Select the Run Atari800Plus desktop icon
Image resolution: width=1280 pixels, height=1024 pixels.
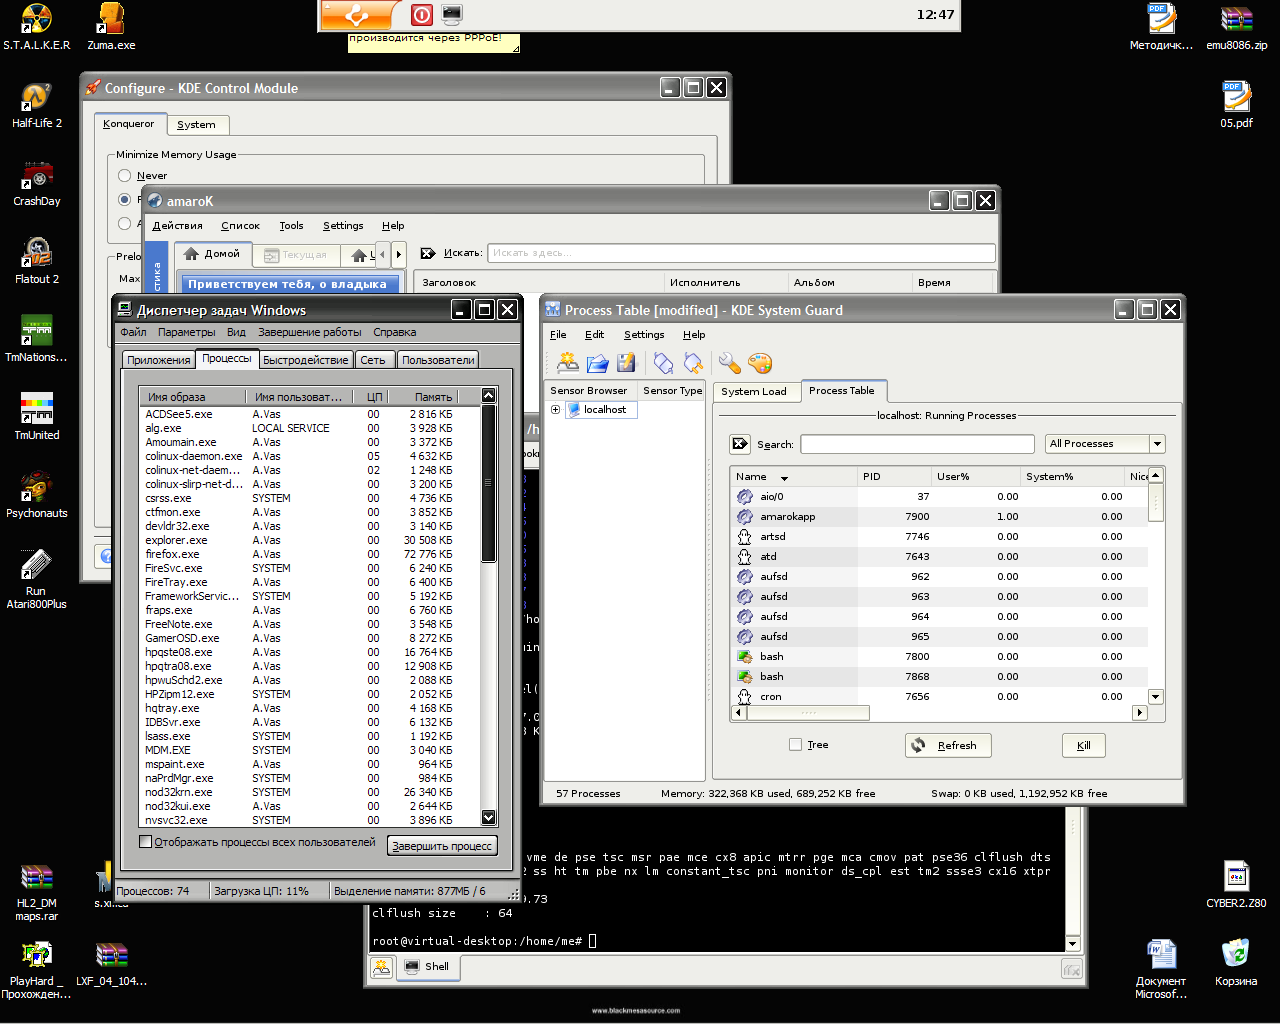click(x=37, y=578)
